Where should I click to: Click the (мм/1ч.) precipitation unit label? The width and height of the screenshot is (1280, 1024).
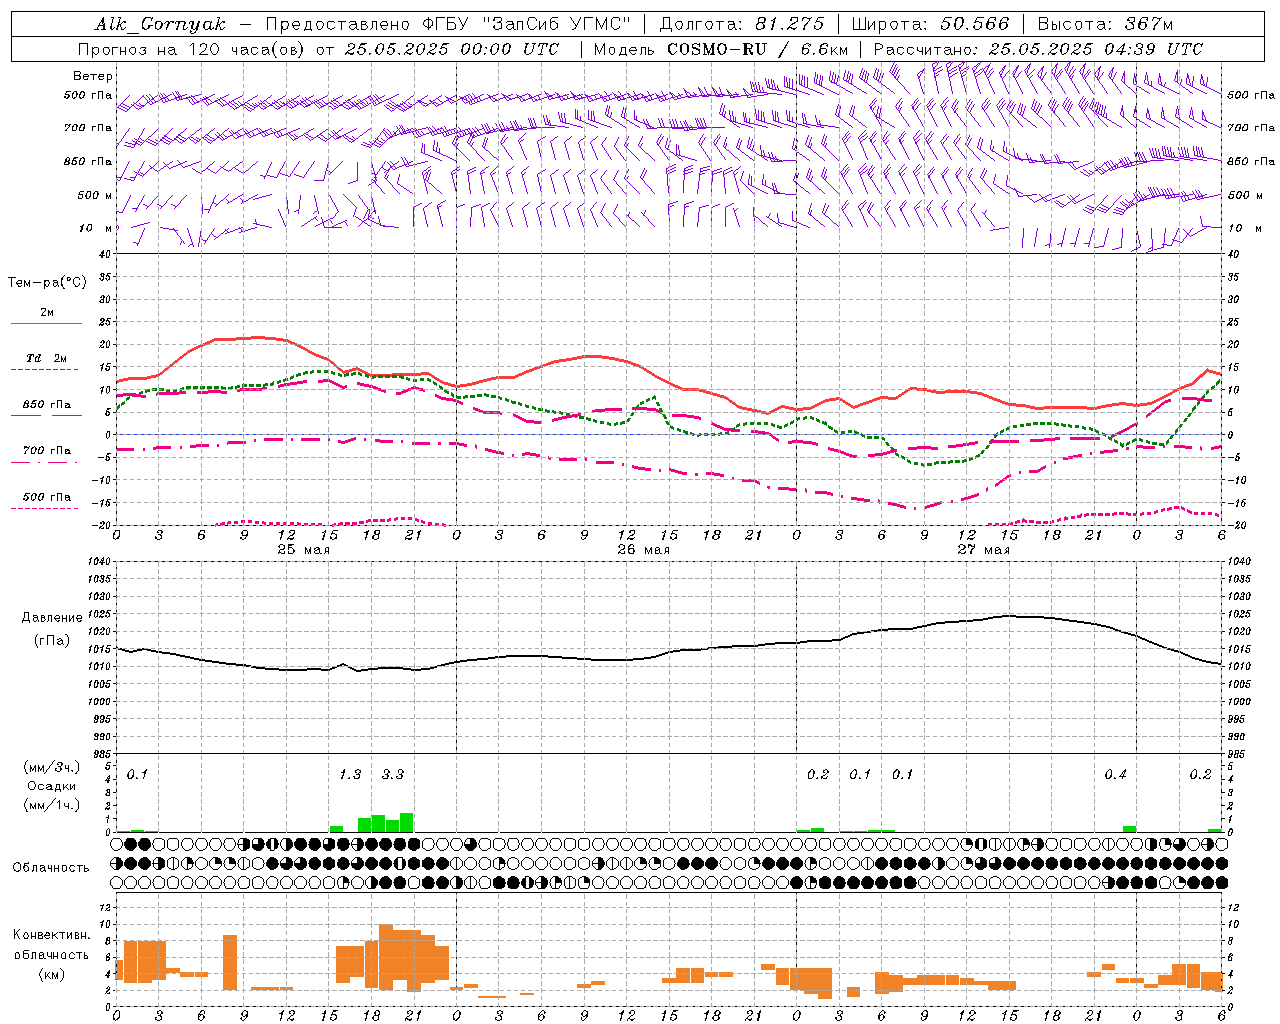(51, 805)
